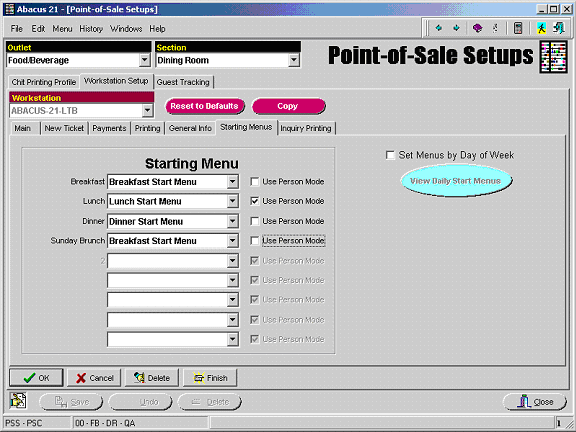Open the last empty starting menu dropdown
The image size is (576, 432).
pyautogui.click(x=232, y=339)
